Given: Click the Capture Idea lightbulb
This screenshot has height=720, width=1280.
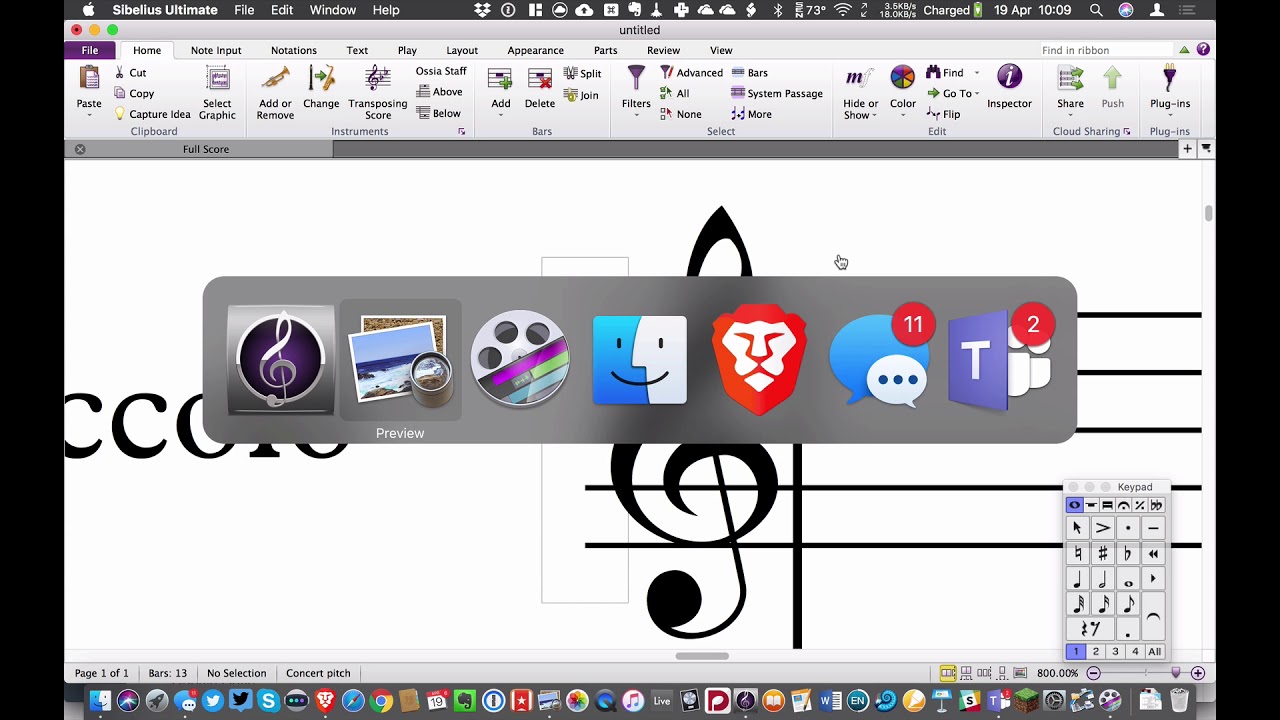Looking at the screenshot, I should [152, 114].
